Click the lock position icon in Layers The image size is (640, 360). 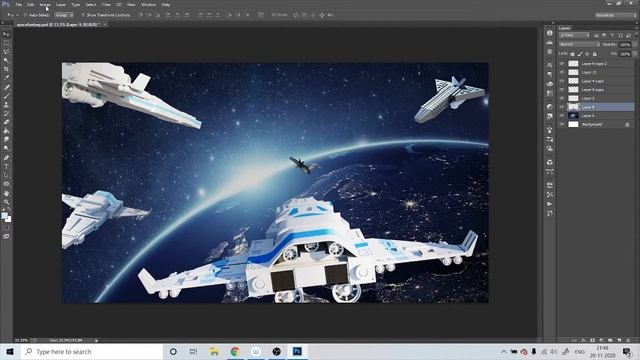[x=587, y=54]
